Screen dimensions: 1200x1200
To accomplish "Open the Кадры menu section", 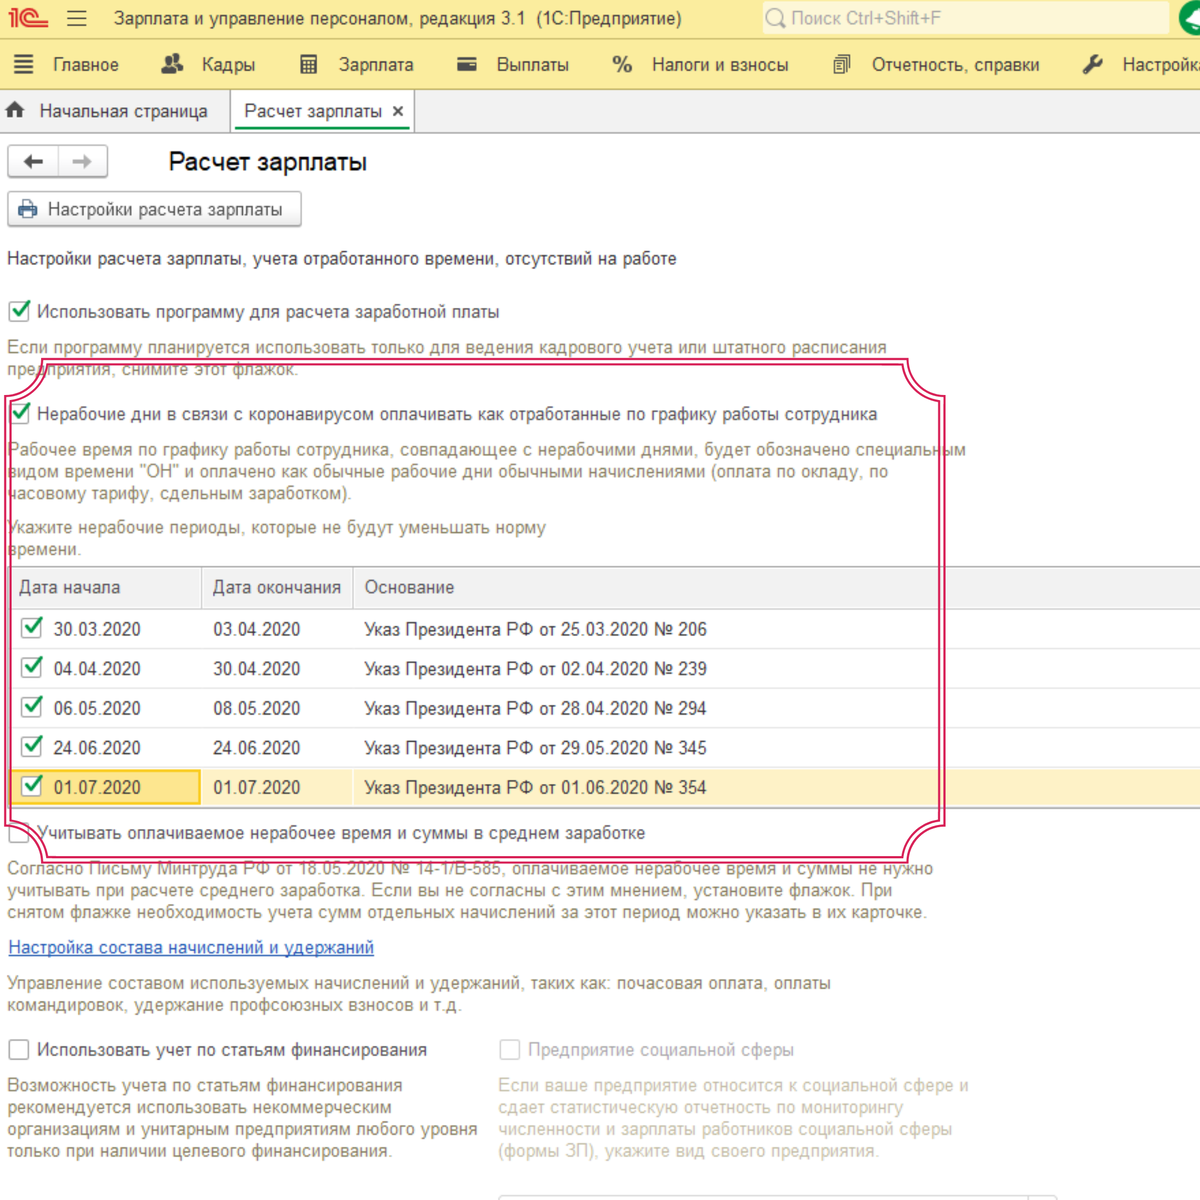I will [228, 64].
